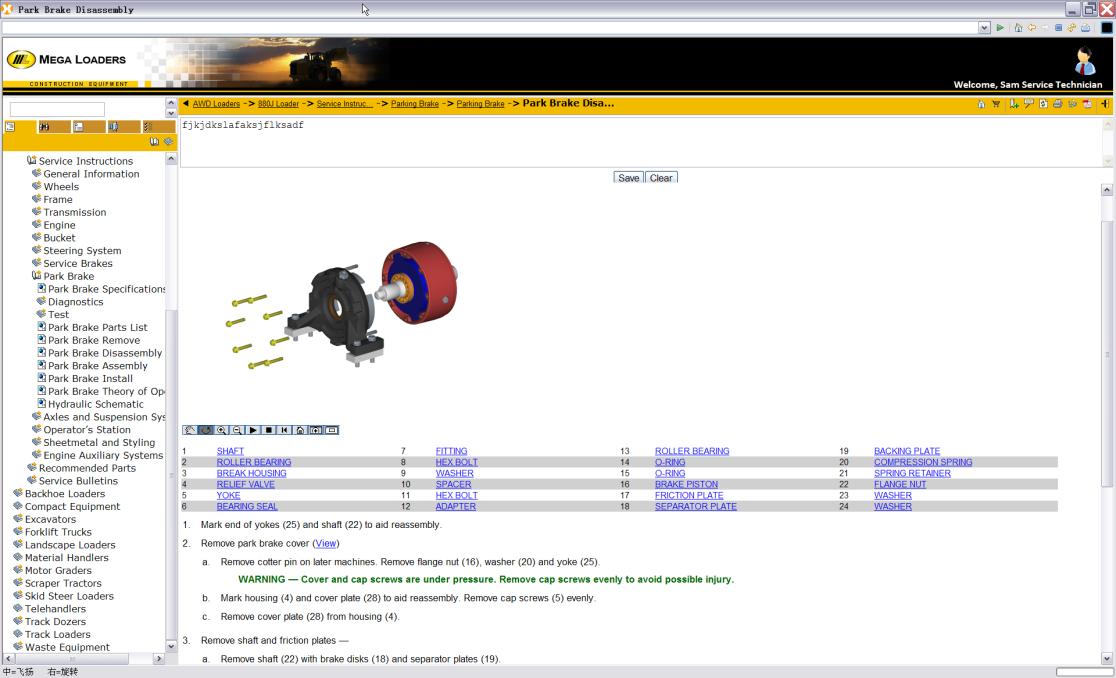The width and height of the screenshot is (1116, 678).
Task: Click the print icon in yellow toolbar
Action: tap(1058, 104)
